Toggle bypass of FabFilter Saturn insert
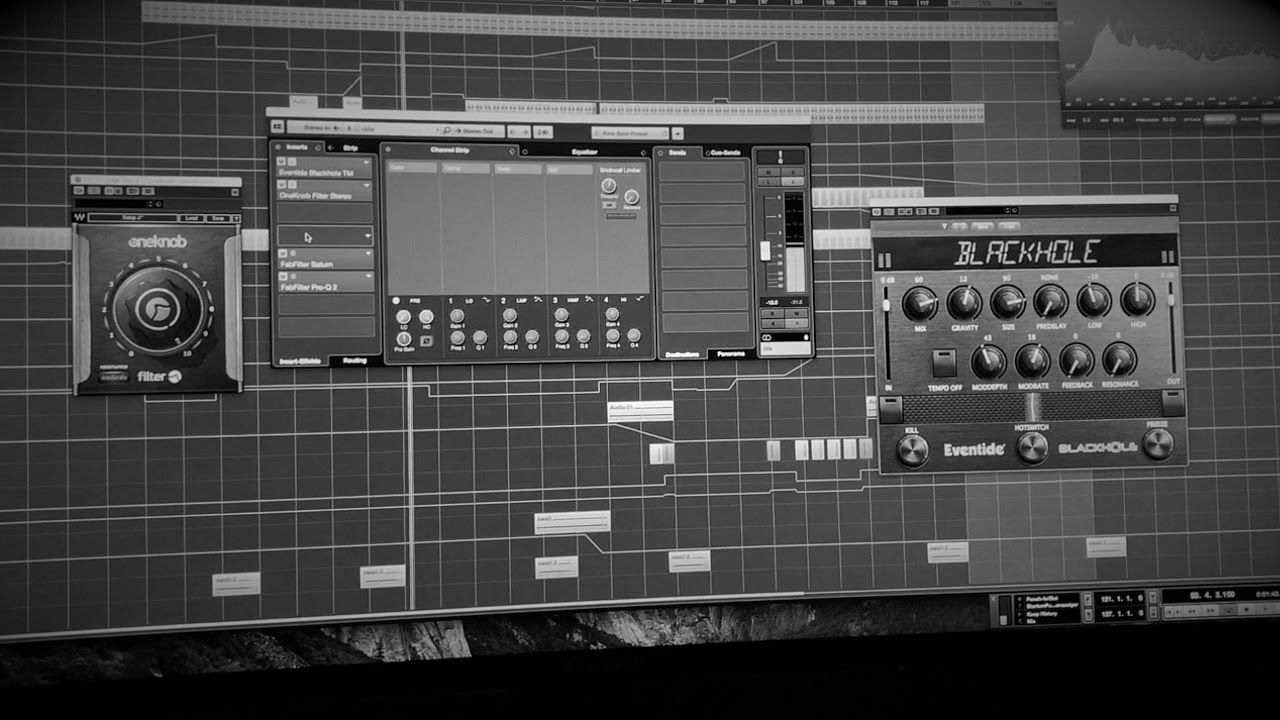Viewport: 1280px width, 720px height. 282,253
